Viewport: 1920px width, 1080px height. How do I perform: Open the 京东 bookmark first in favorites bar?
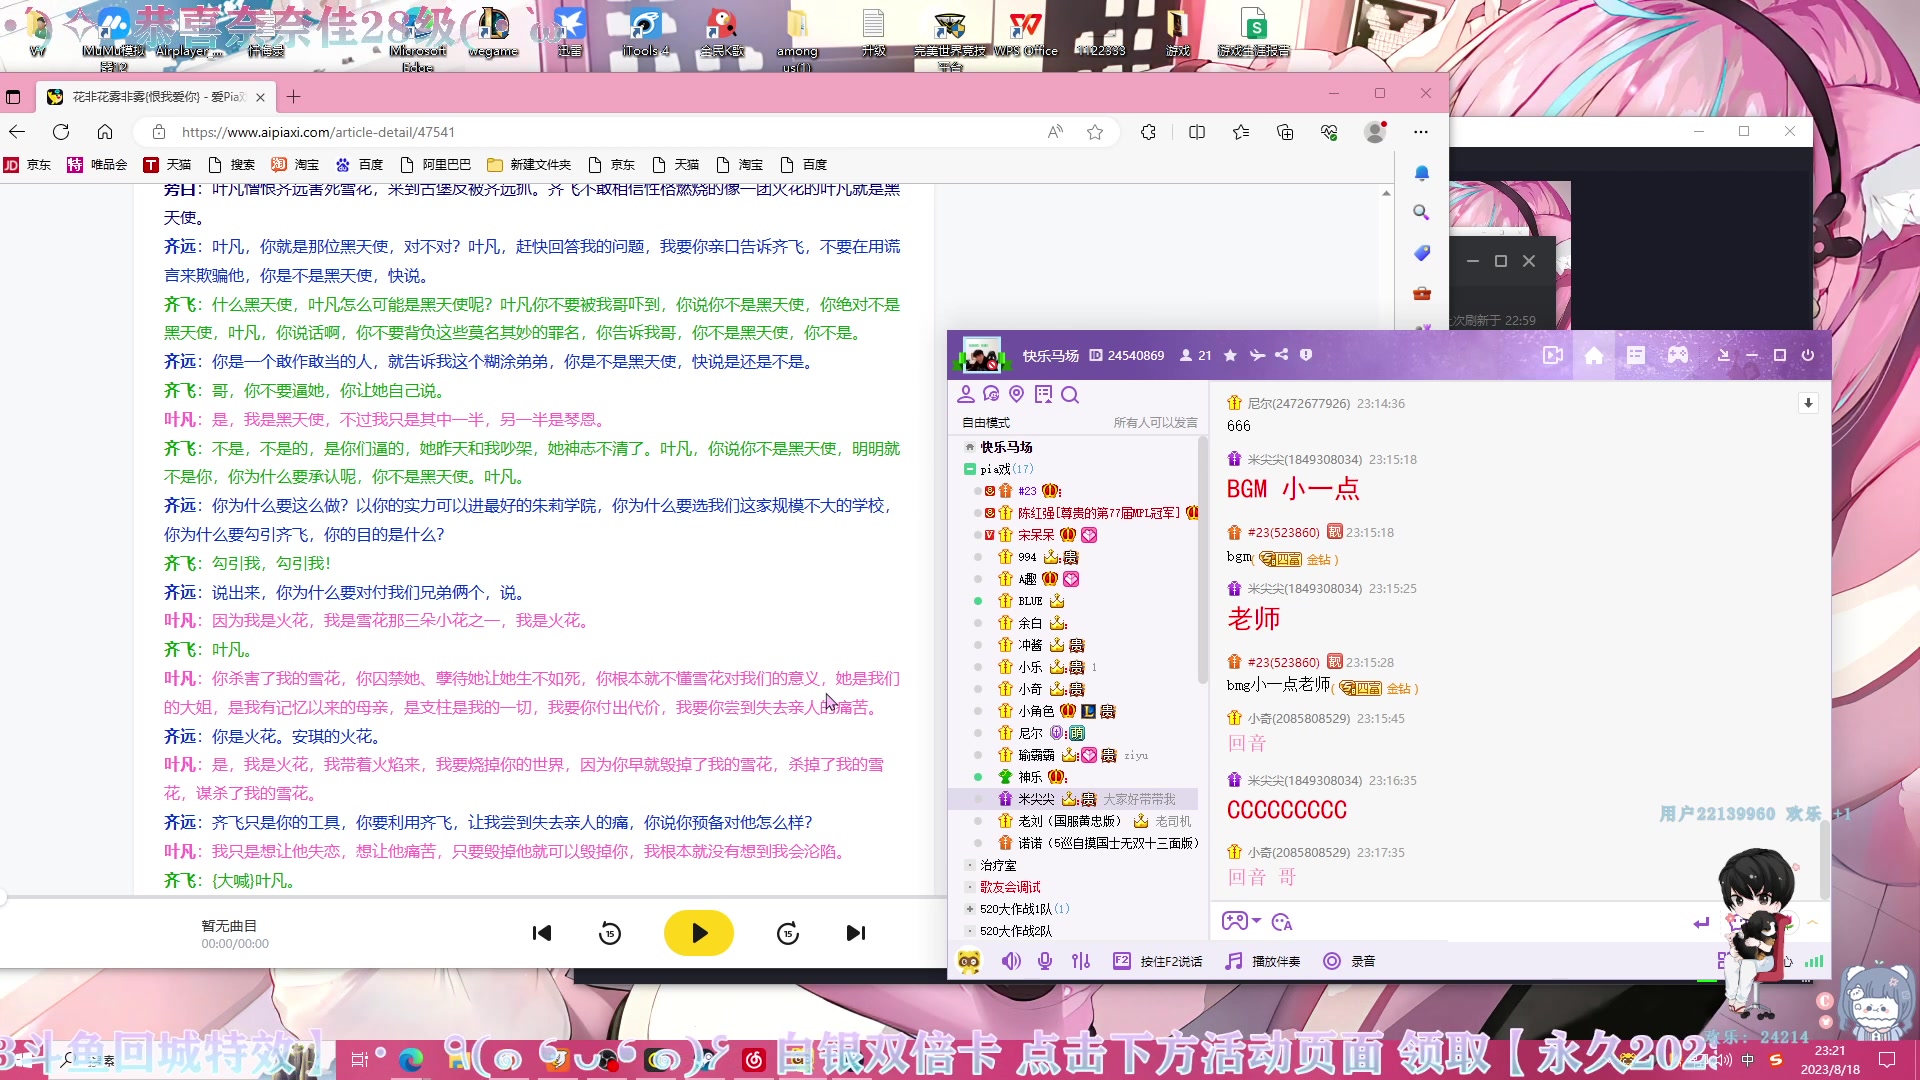(27, 165)
